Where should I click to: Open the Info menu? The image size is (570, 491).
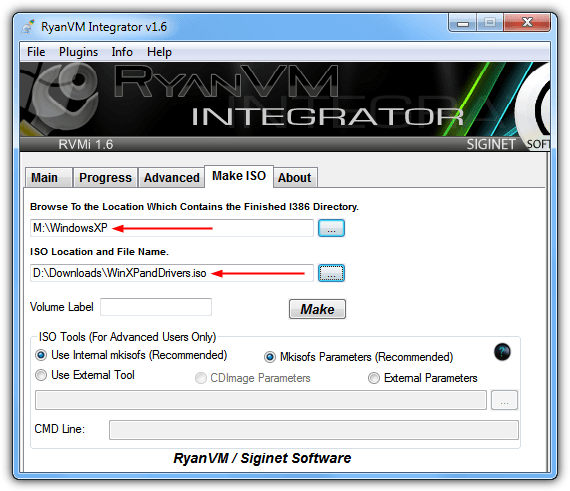122,52
